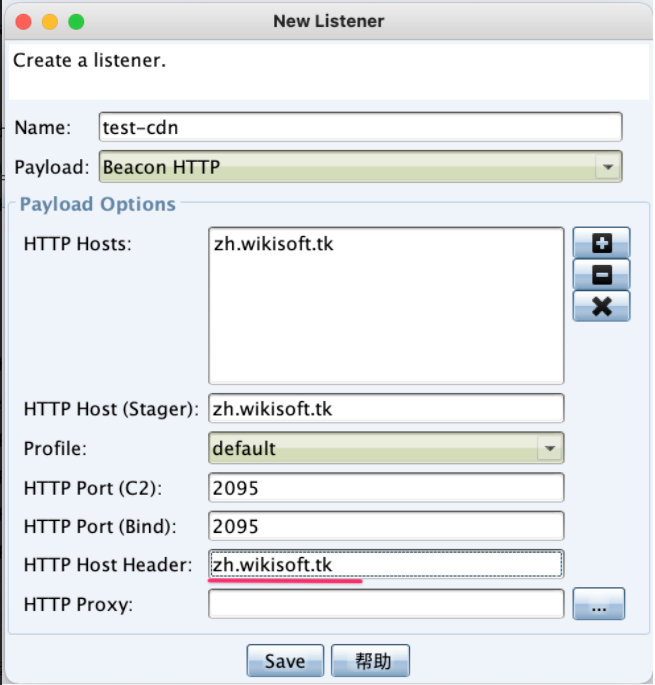Click the HTTP Port (Bind) field

coord(385,526)
